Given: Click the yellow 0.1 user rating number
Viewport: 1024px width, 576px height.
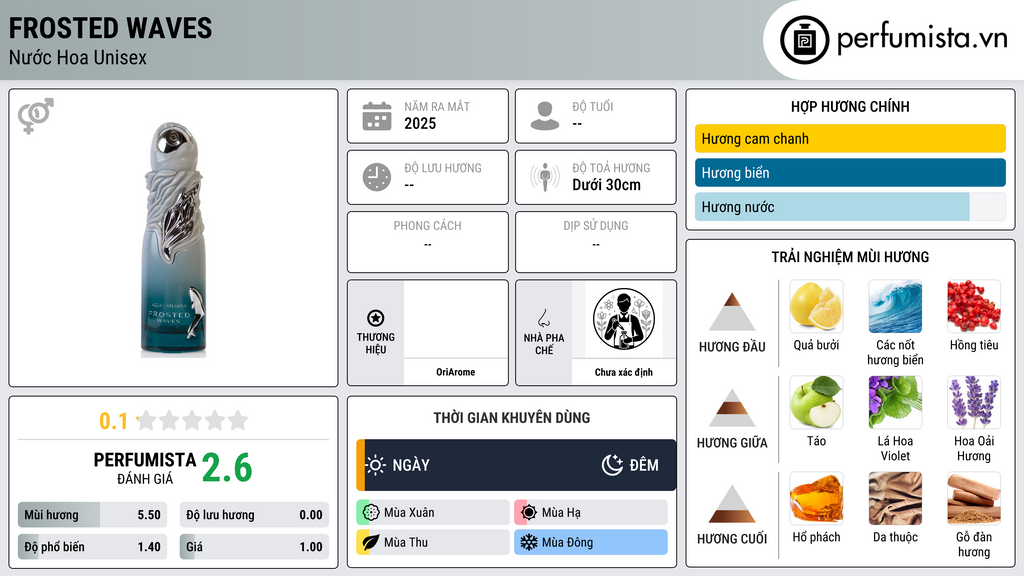Looking at the screenshot, I should 114,421.
